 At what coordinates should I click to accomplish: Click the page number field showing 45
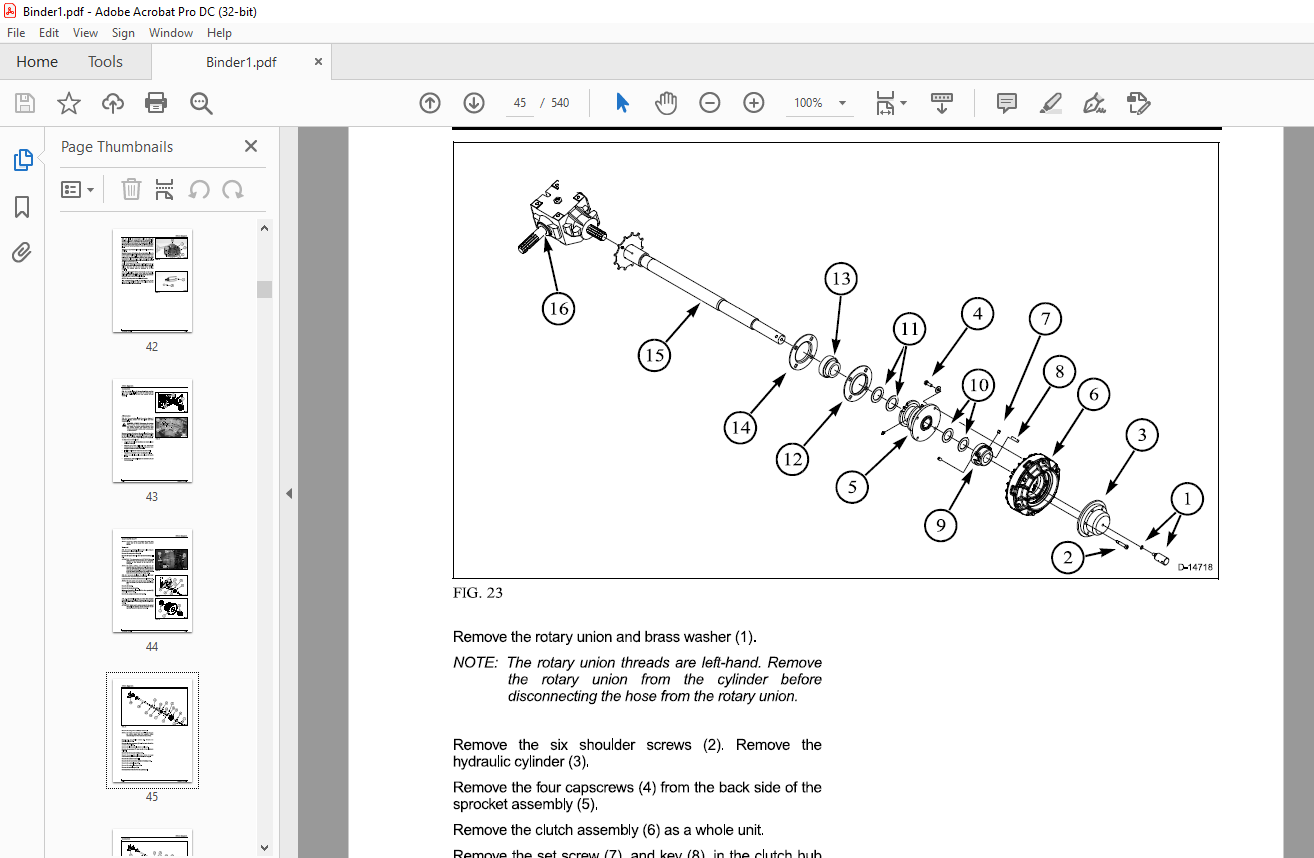point(520,103)
